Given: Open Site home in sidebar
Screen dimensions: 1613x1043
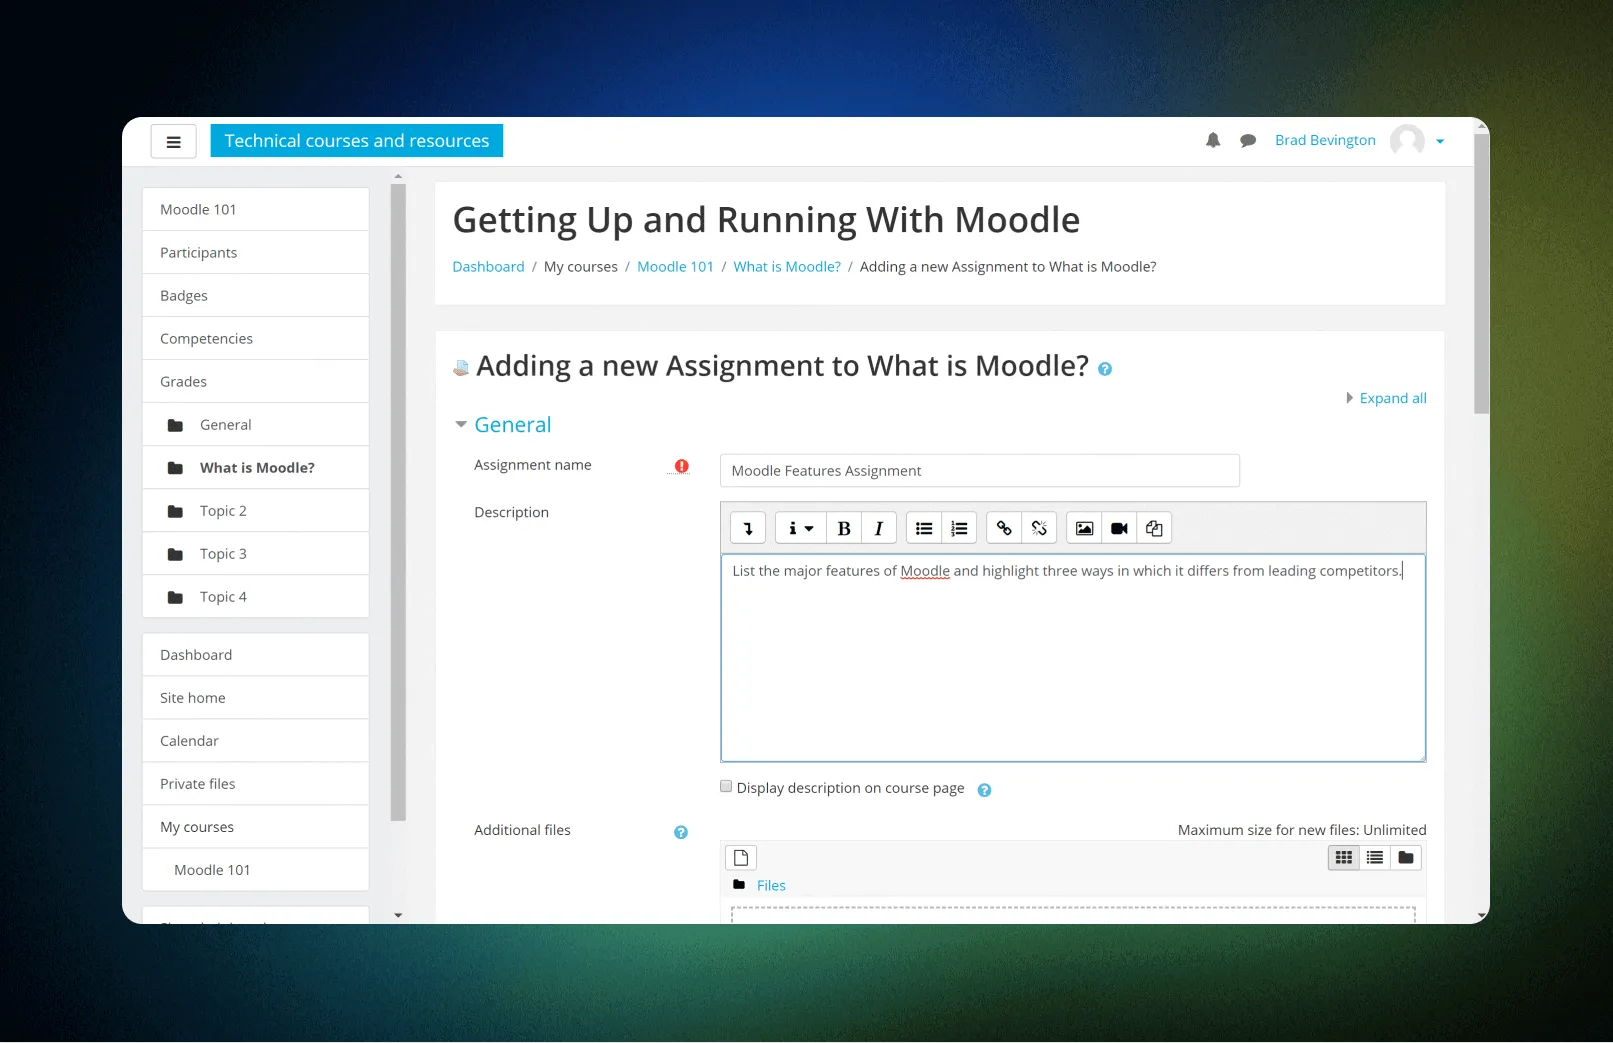Looking at the screenshot, I should (x=256, y=698).
